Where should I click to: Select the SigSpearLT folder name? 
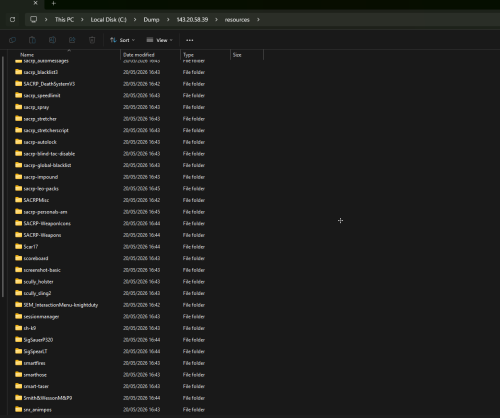point(35,351)
